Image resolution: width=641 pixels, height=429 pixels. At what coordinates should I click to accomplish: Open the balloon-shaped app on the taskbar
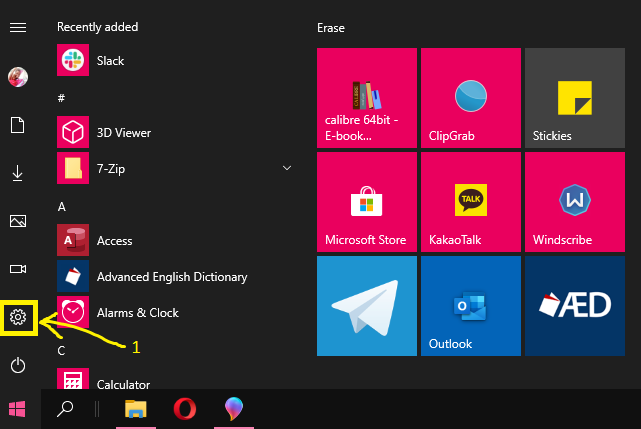click(234, 409)
